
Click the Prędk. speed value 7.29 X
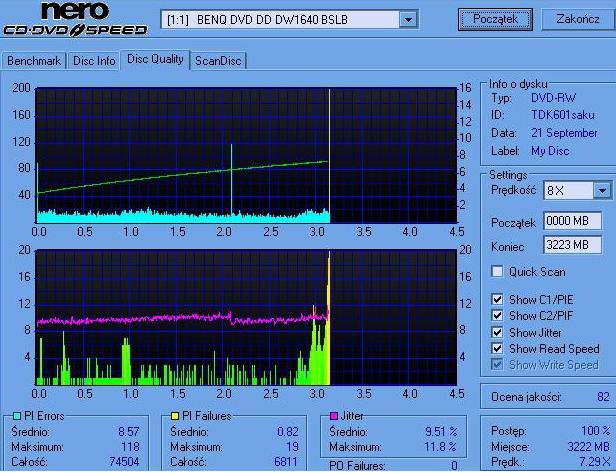[595, 462]
